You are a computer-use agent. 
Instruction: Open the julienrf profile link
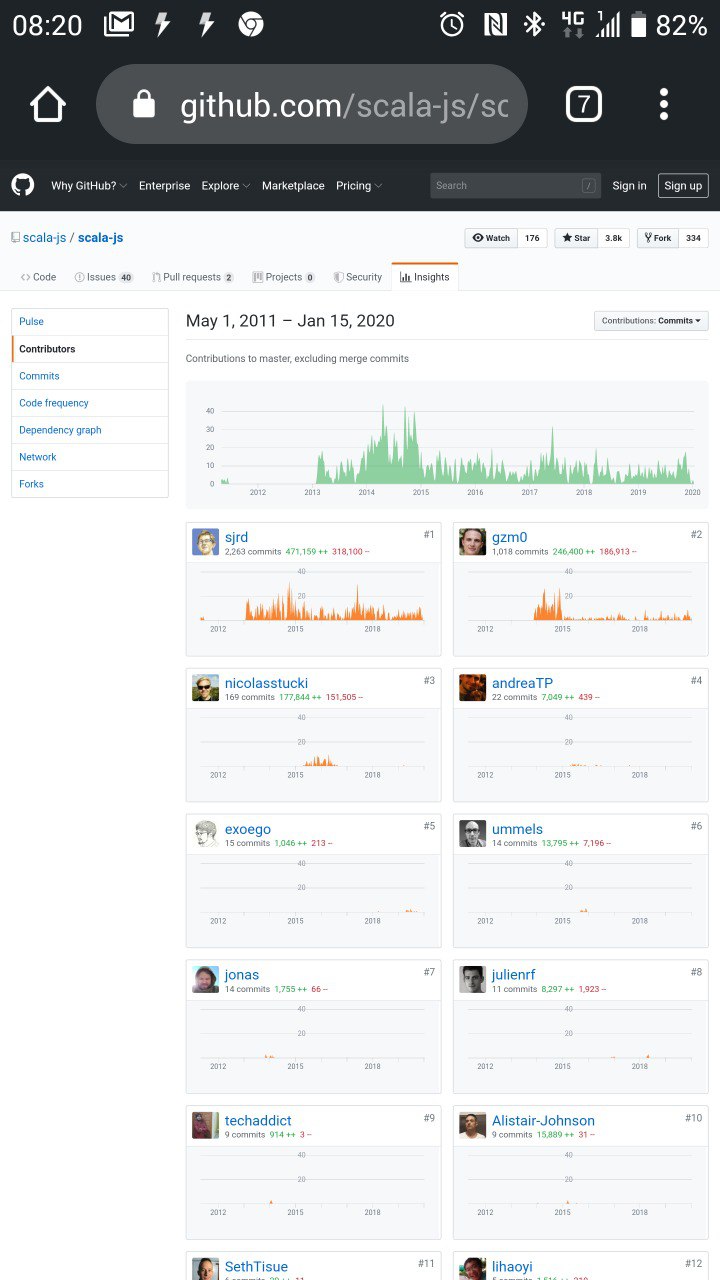tap(514, 975)
